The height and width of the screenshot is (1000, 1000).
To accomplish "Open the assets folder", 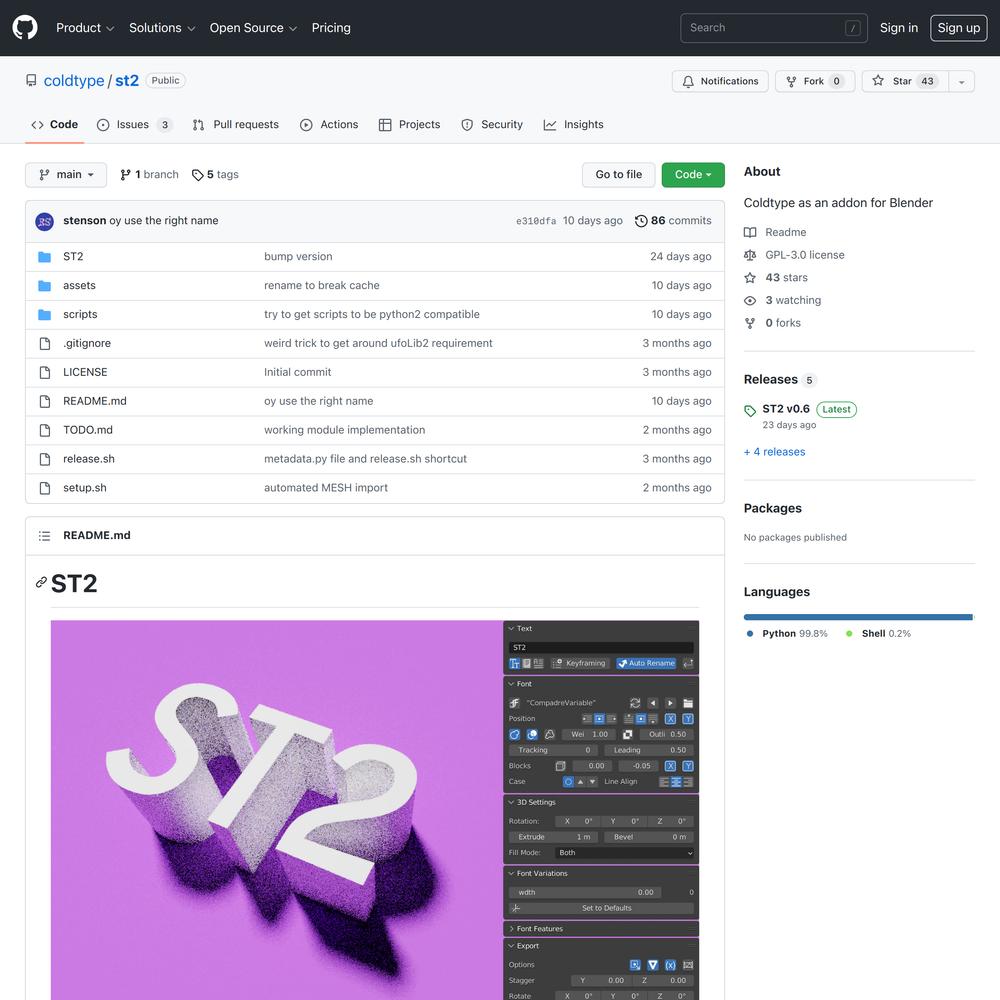I will (x=79, y=285).
